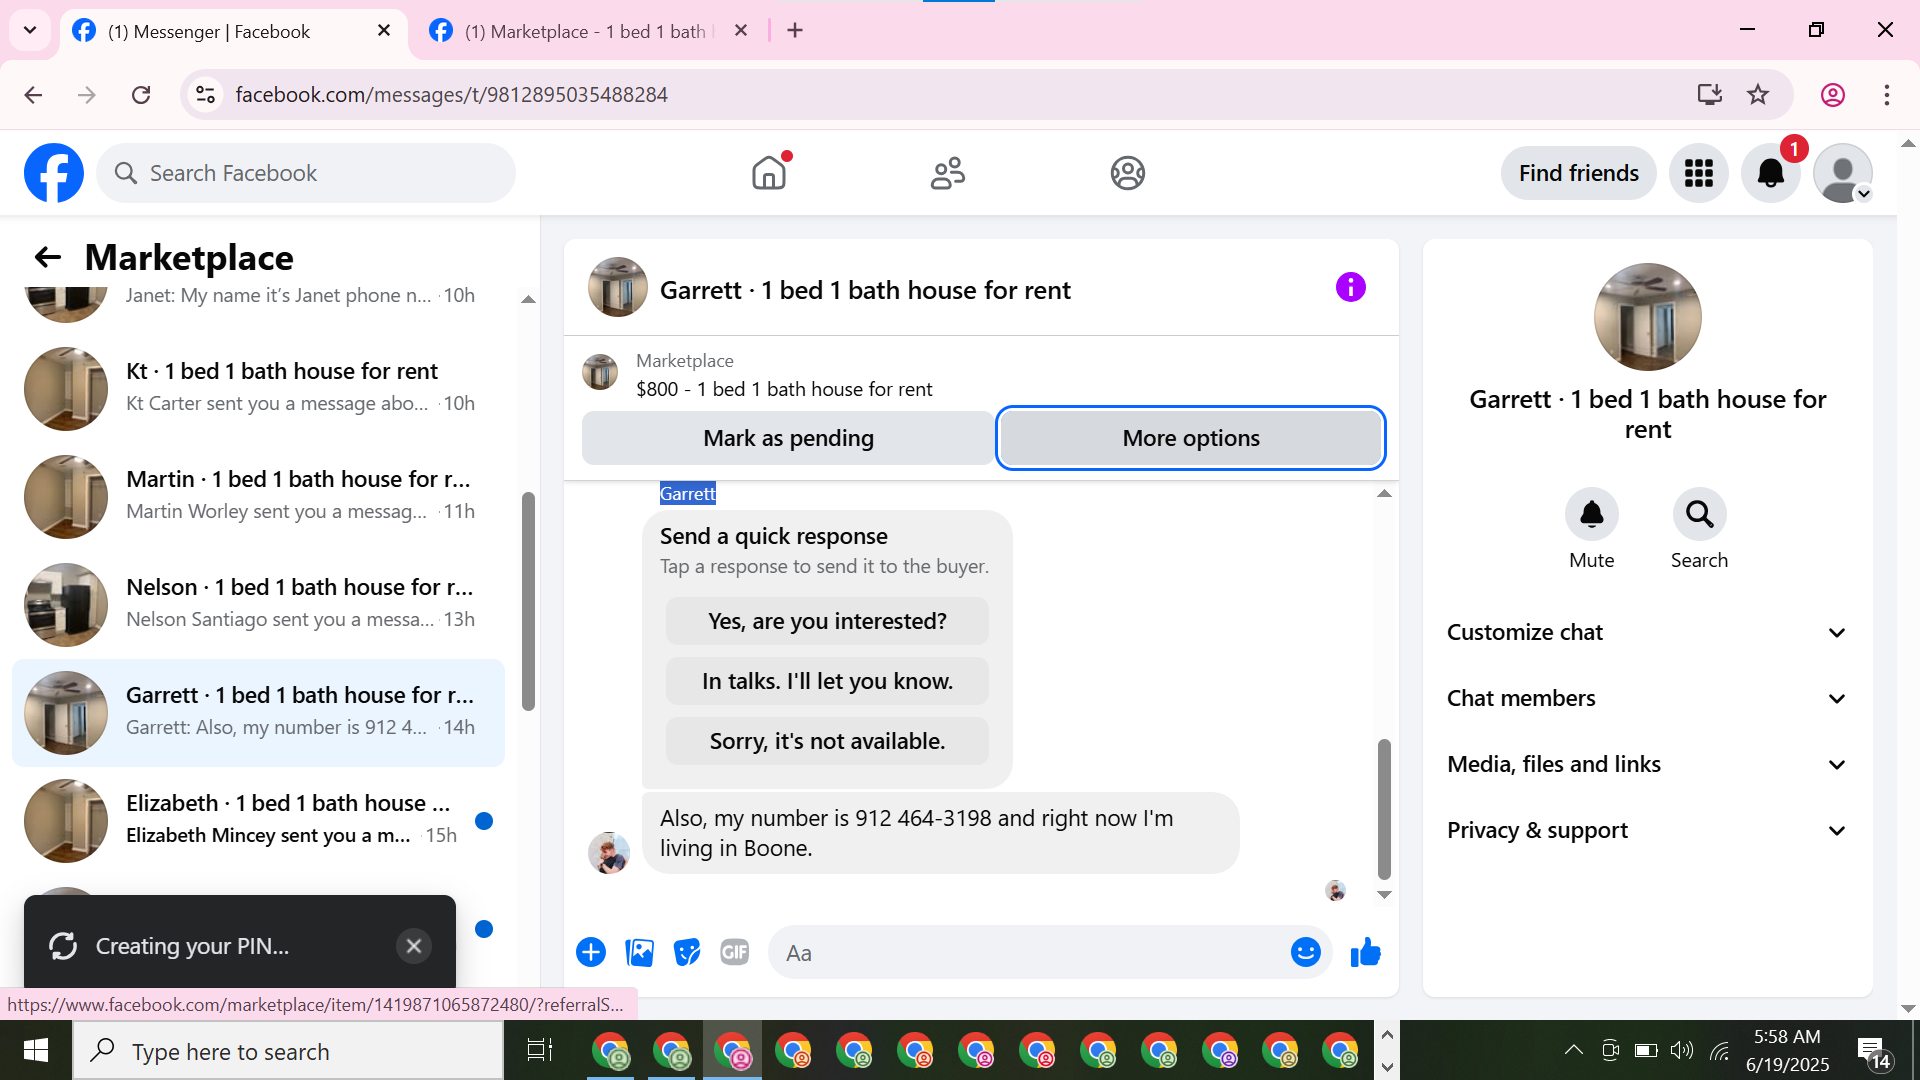Open the emoji picker
The image size is (1920, 1080).
(x=1305, y=952)
